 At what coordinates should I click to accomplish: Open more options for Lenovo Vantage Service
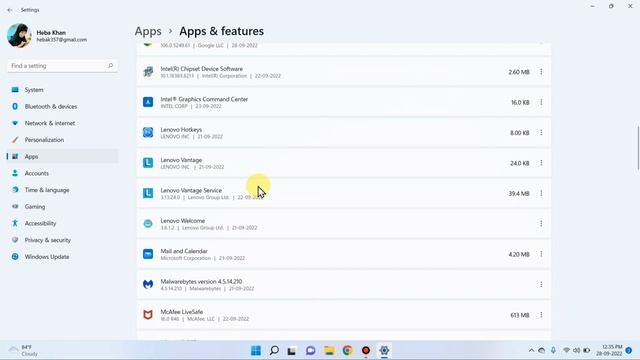click(x=541, y=193)
